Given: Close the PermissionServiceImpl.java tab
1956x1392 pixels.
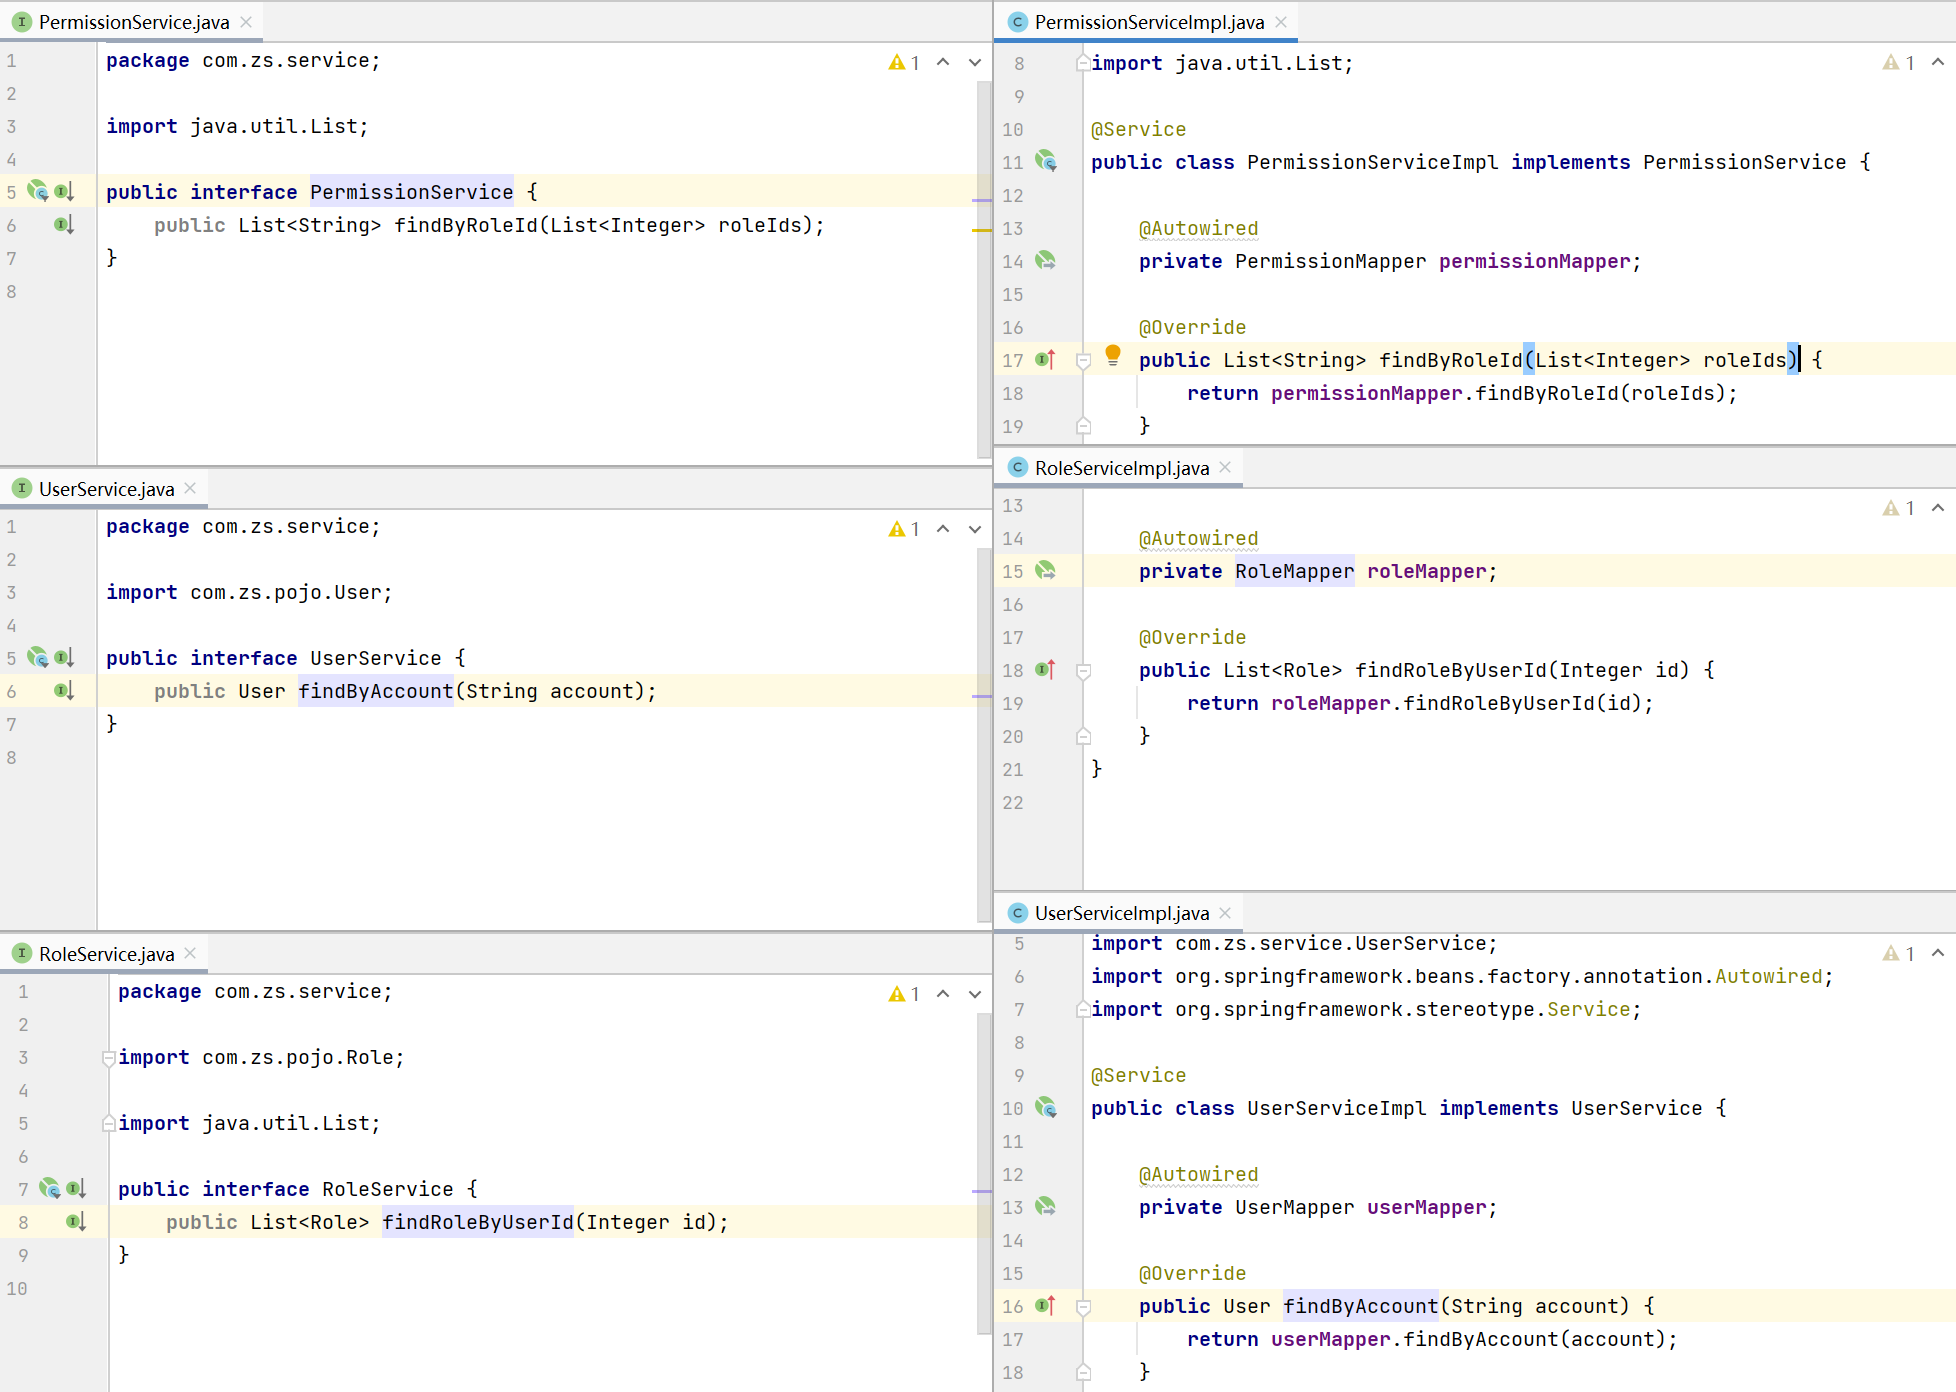Looking at the screenshot, I should (1281, 22).
